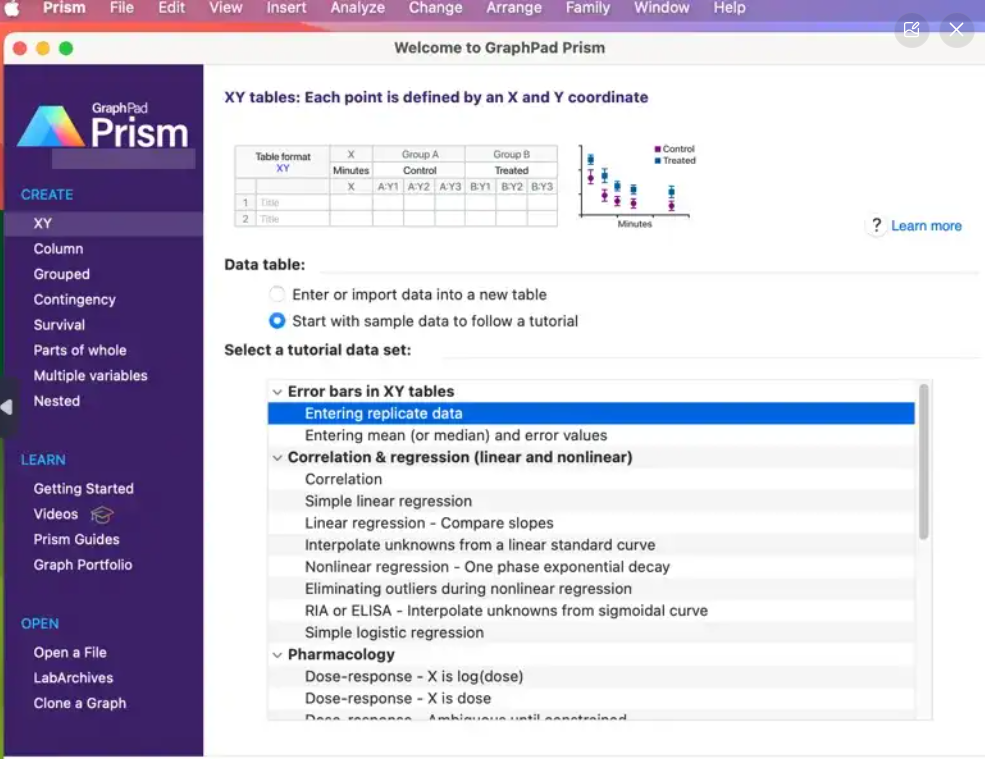This screenshot has width=985, height=759.
Task: Open Getting Started in Learn section
Action: (x=84, y=489)
